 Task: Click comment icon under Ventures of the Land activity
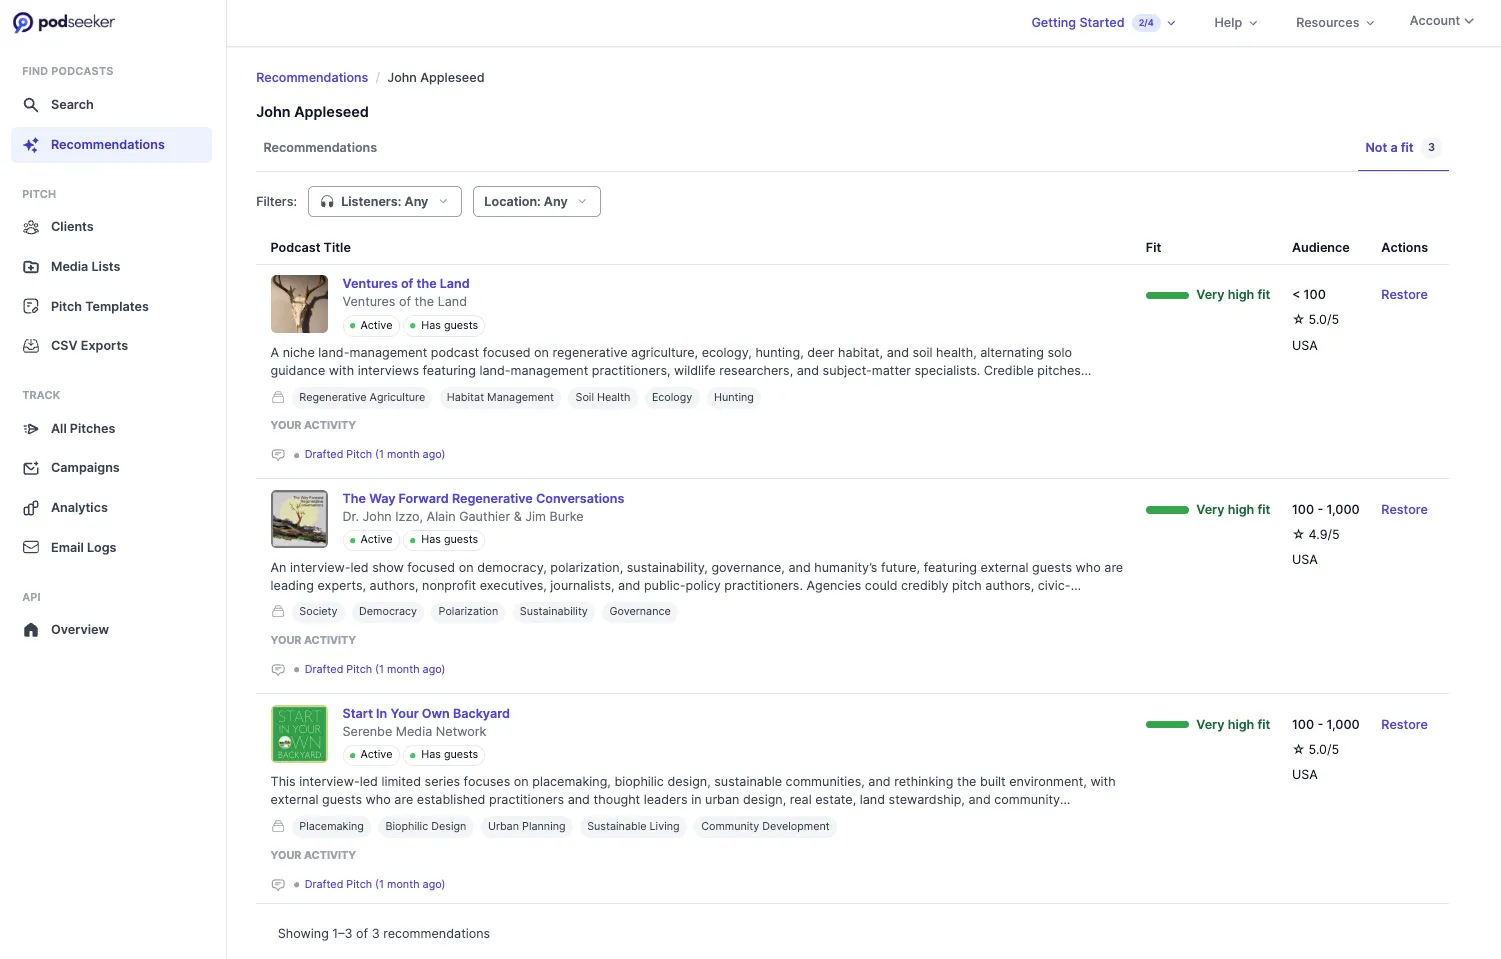point(278,455)
